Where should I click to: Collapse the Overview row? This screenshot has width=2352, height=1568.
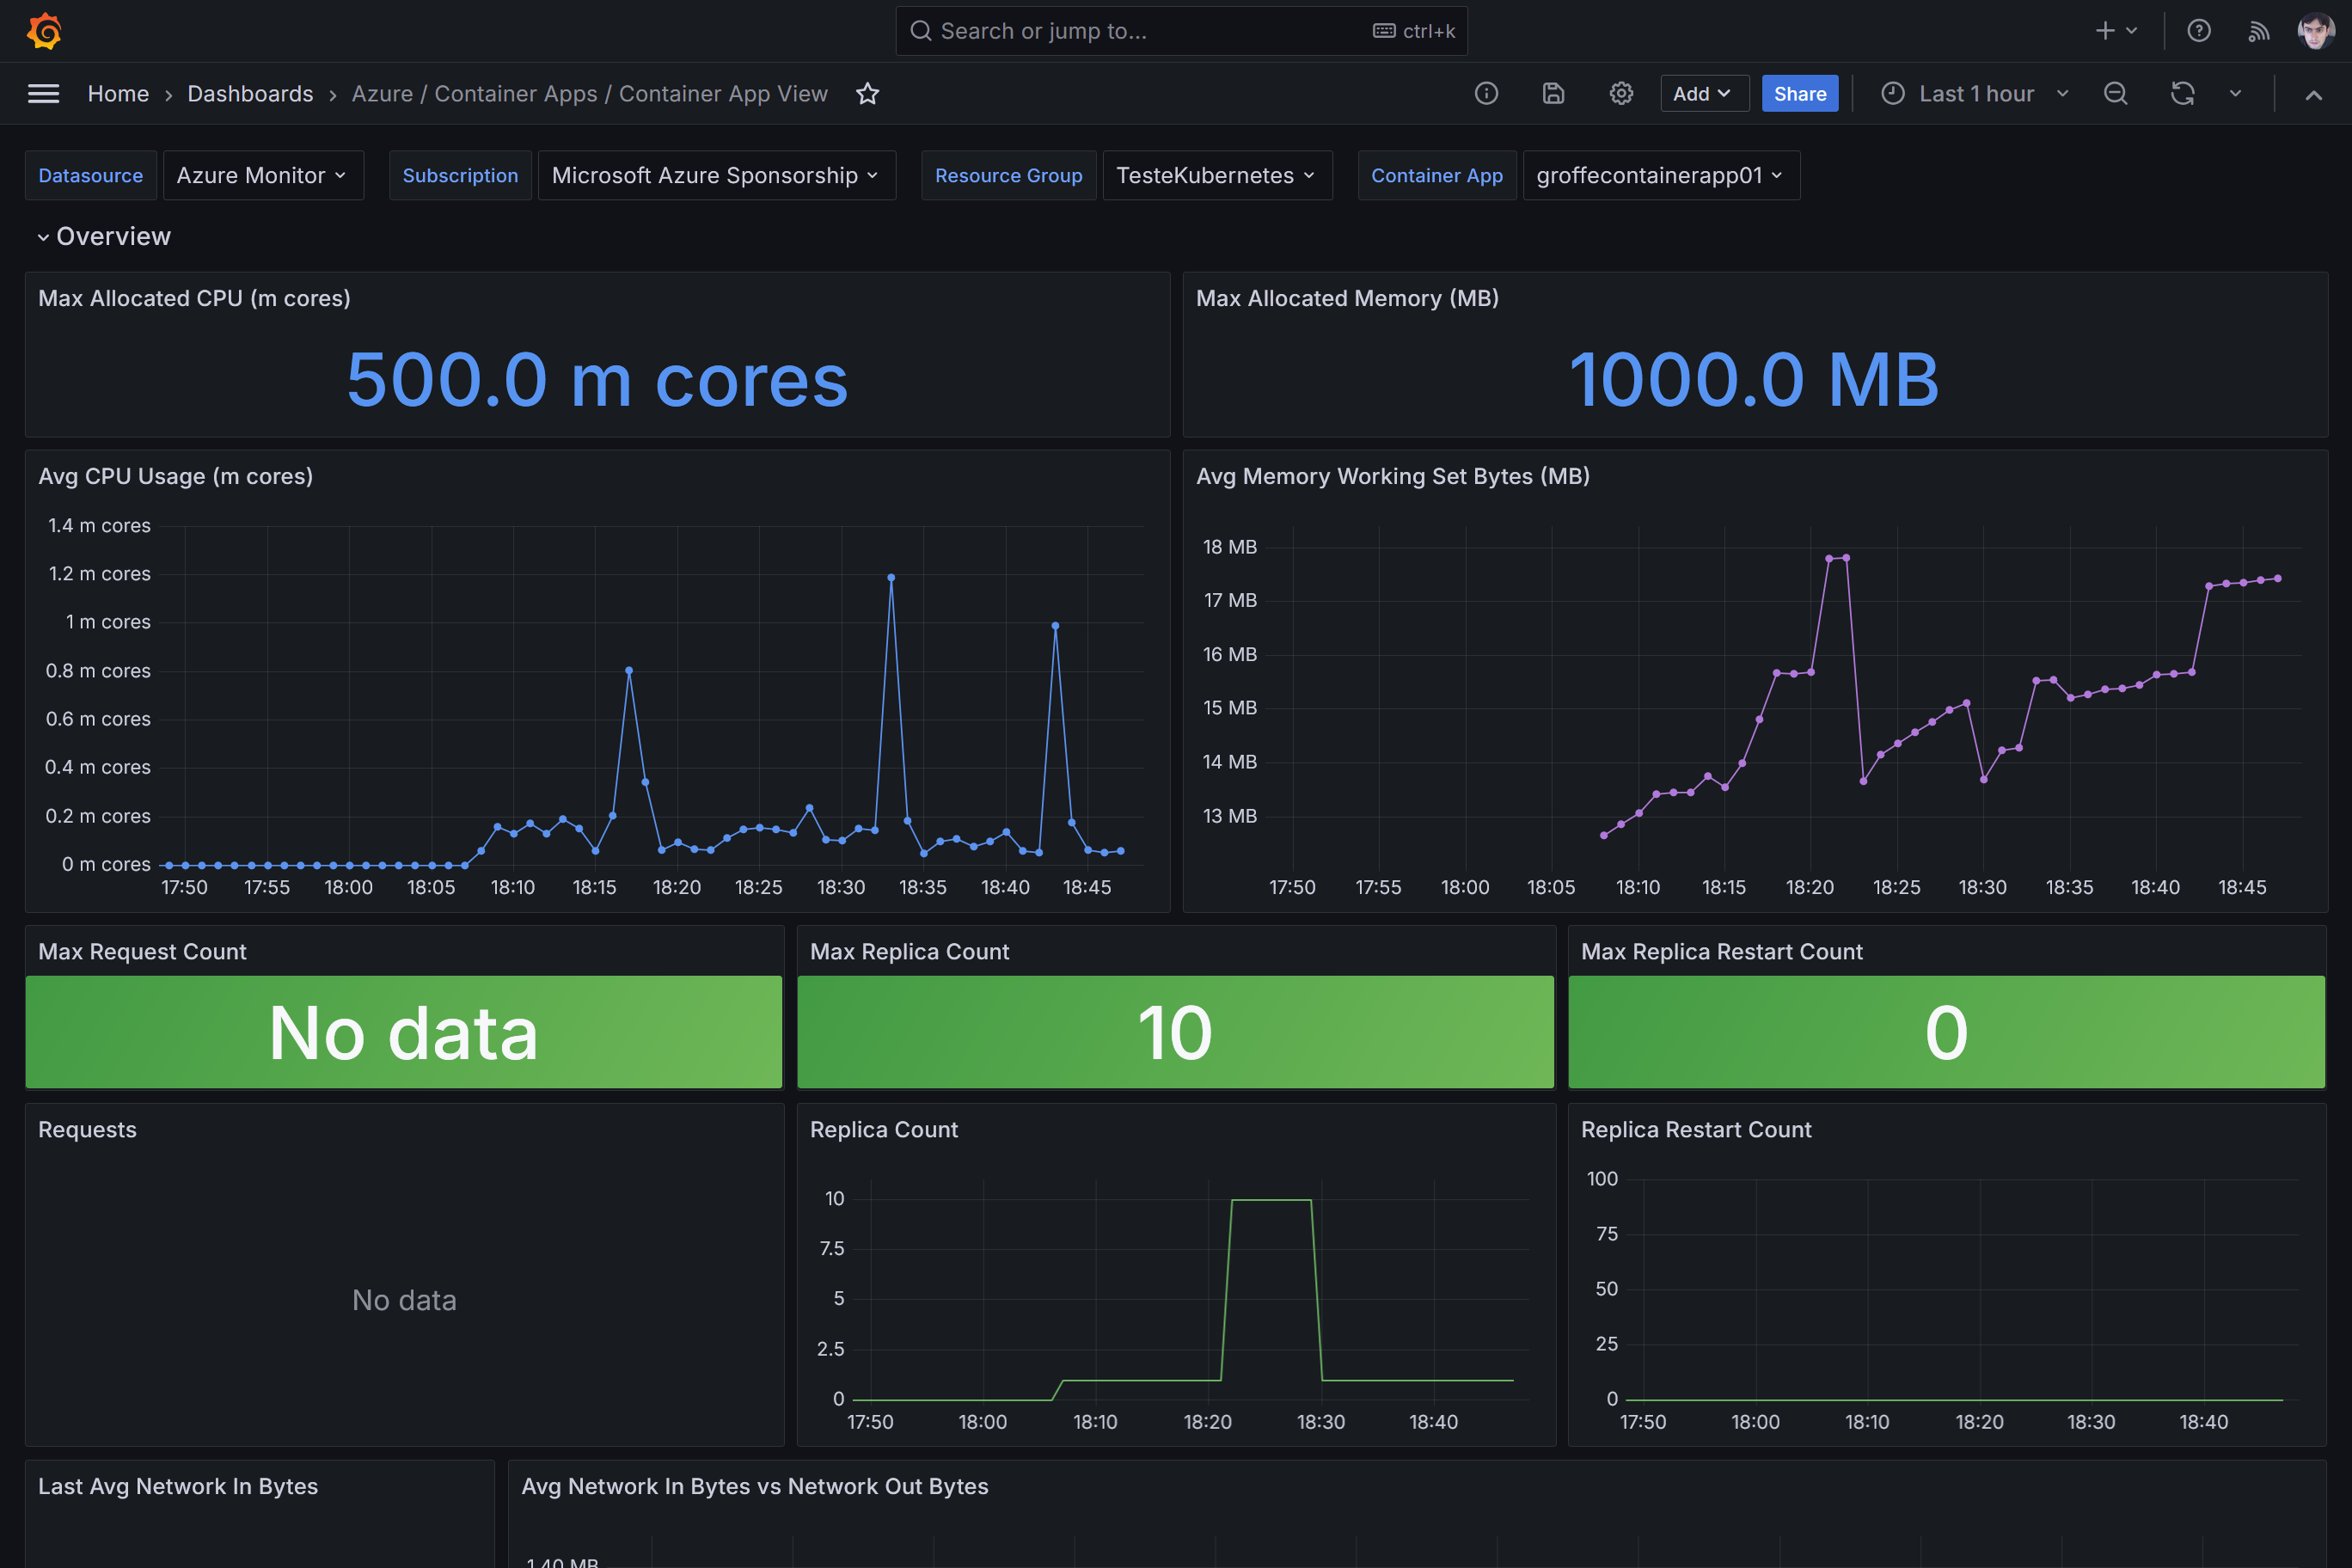click(43, 237)
